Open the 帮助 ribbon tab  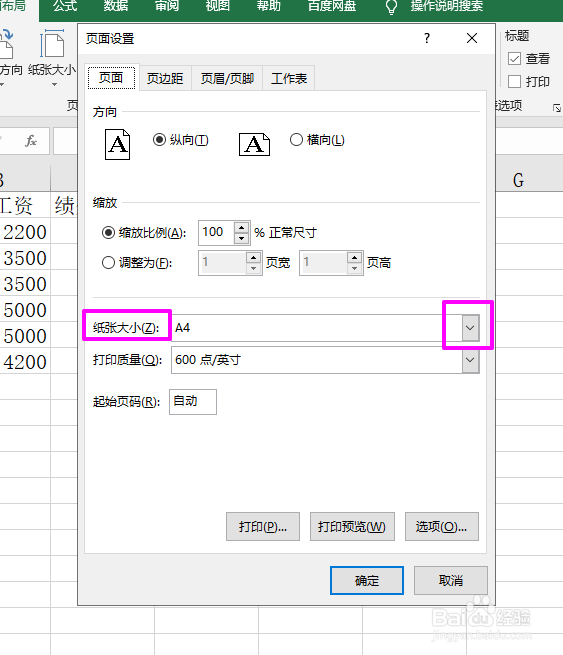tap(269, 6)
